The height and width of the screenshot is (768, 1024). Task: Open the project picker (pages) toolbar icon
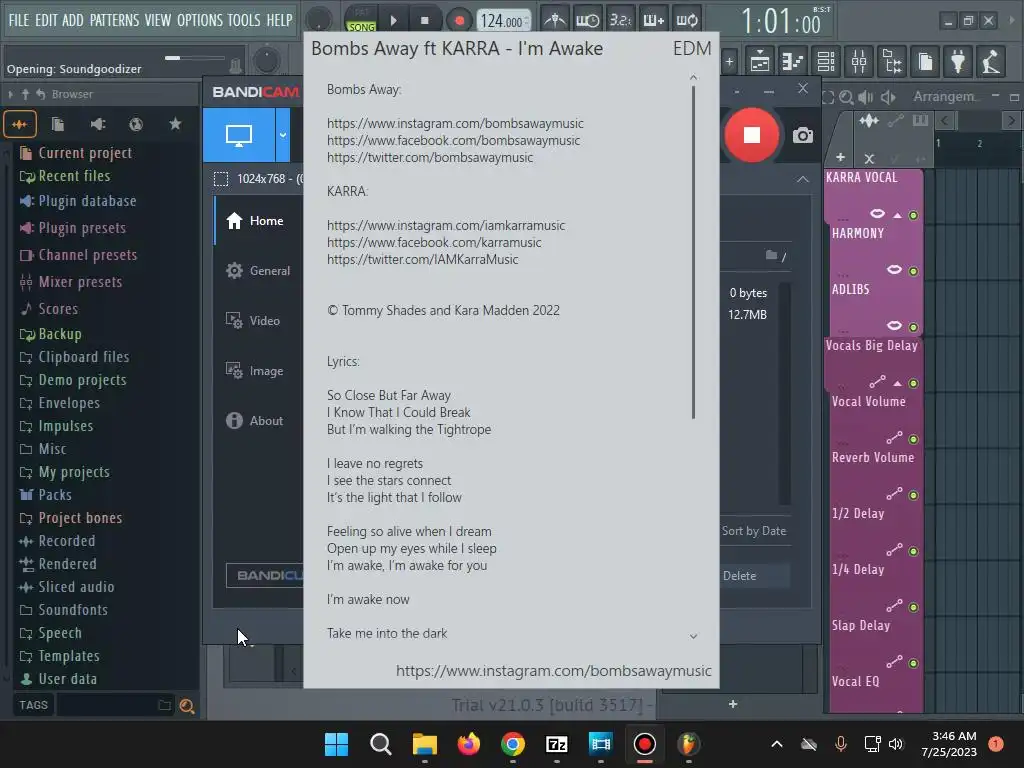[925, 61]
